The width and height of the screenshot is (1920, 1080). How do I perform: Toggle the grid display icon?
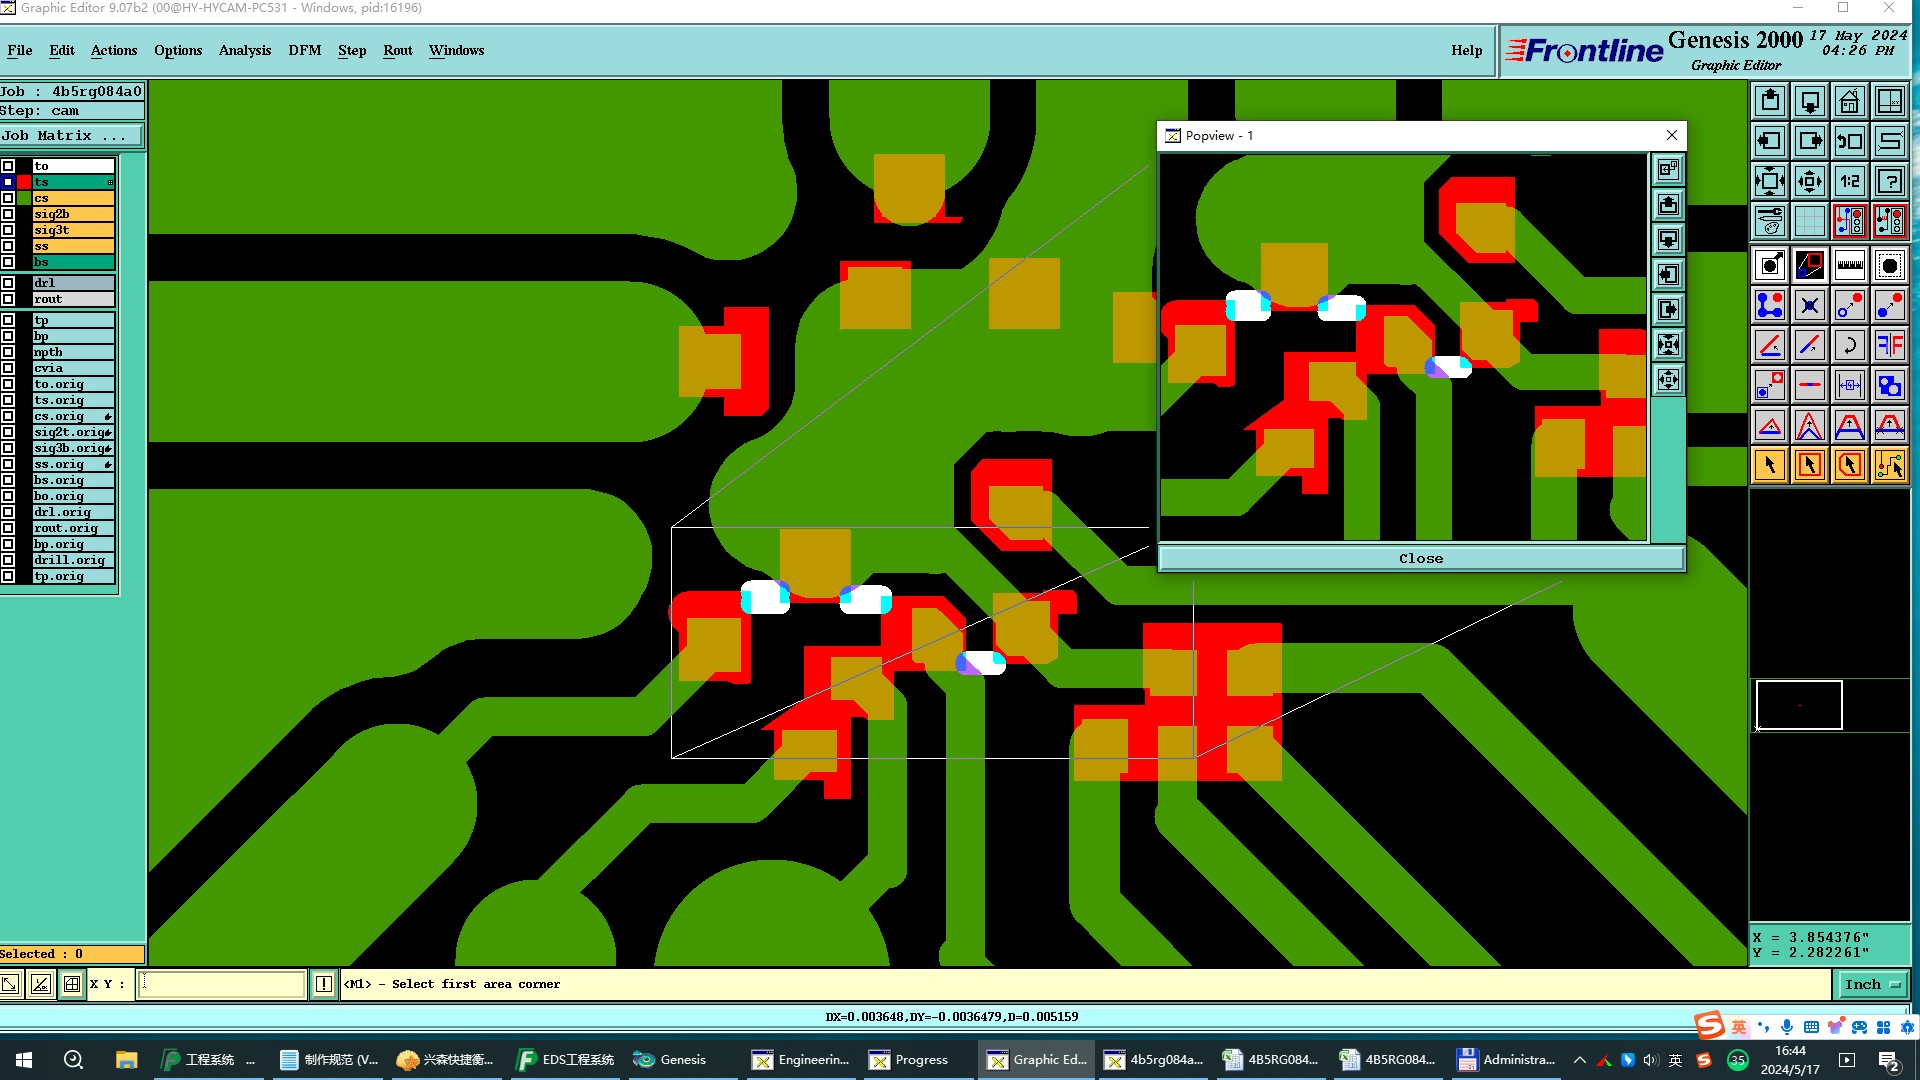(x=1809, y=221)
